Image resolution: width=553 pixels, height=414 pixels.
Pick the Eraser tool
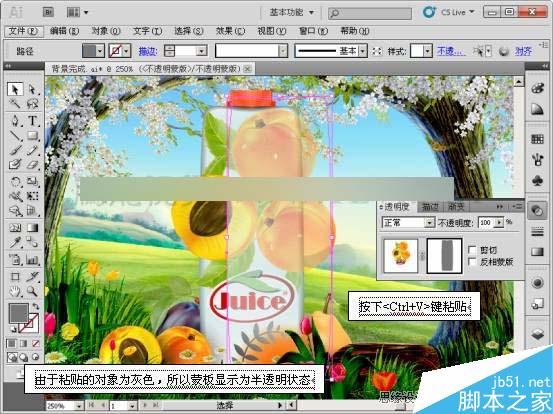point(32,165)
